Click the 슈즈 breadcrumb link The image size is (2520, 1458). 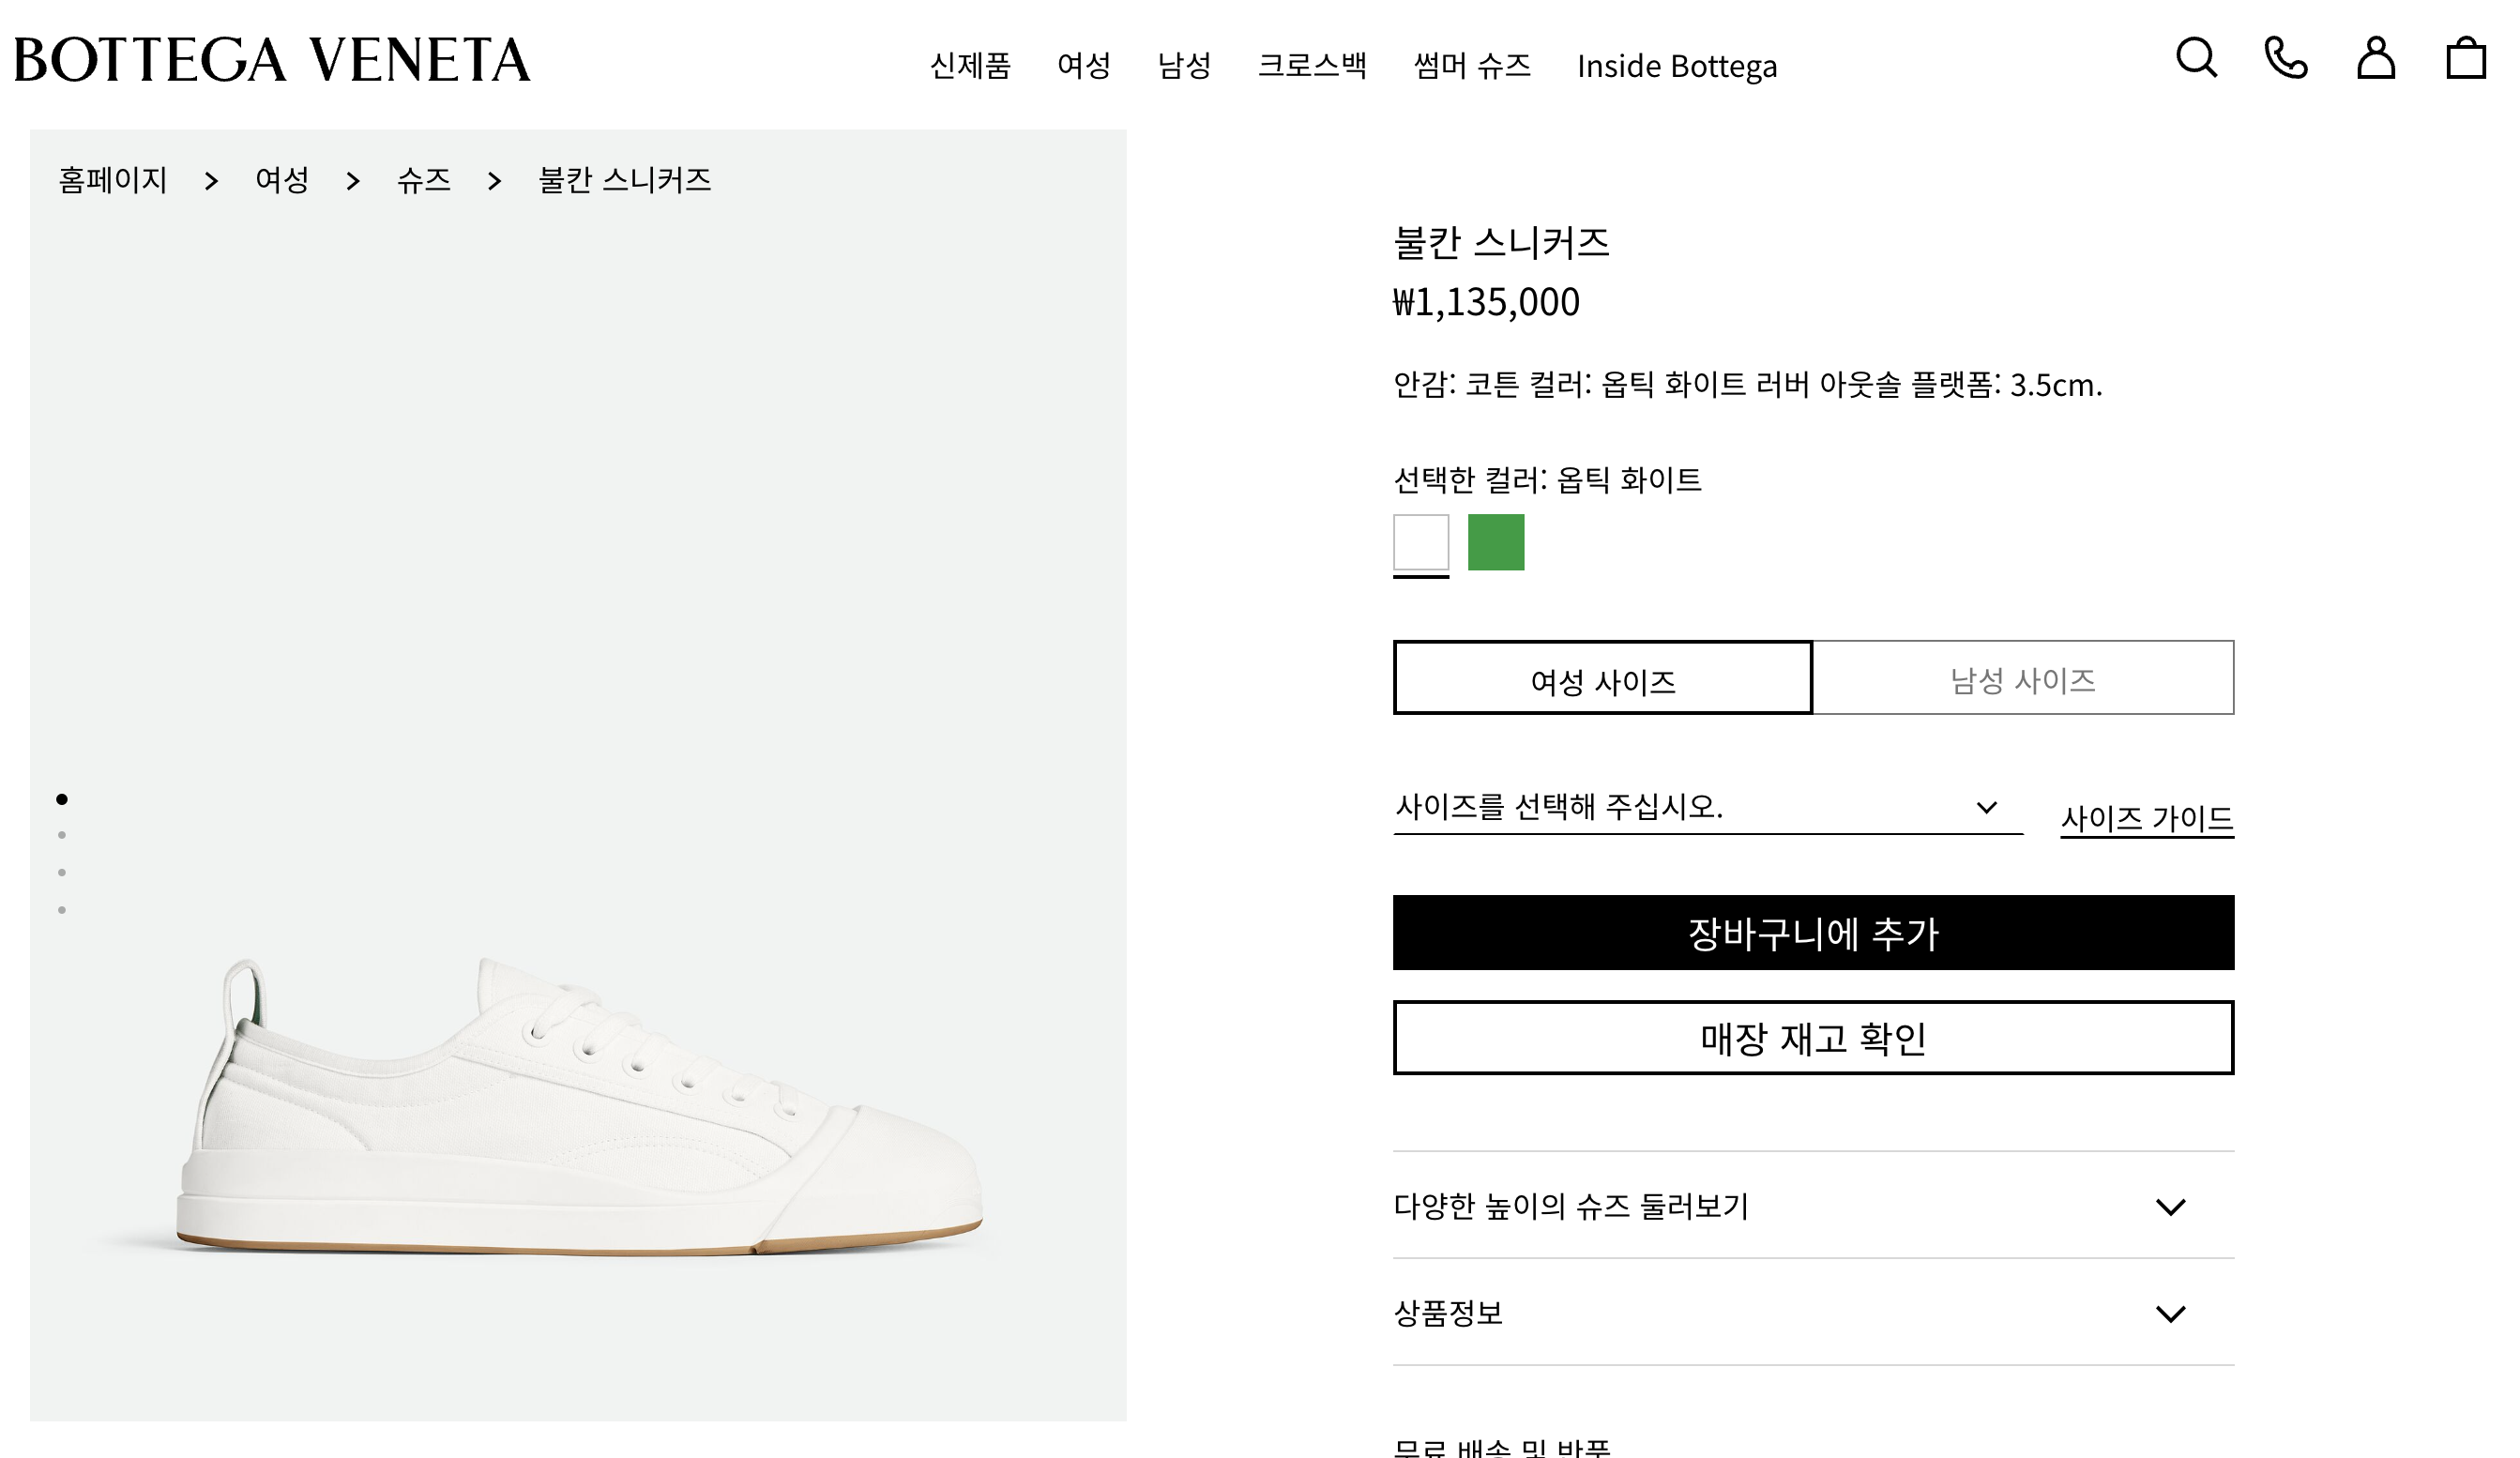point(424,180)
